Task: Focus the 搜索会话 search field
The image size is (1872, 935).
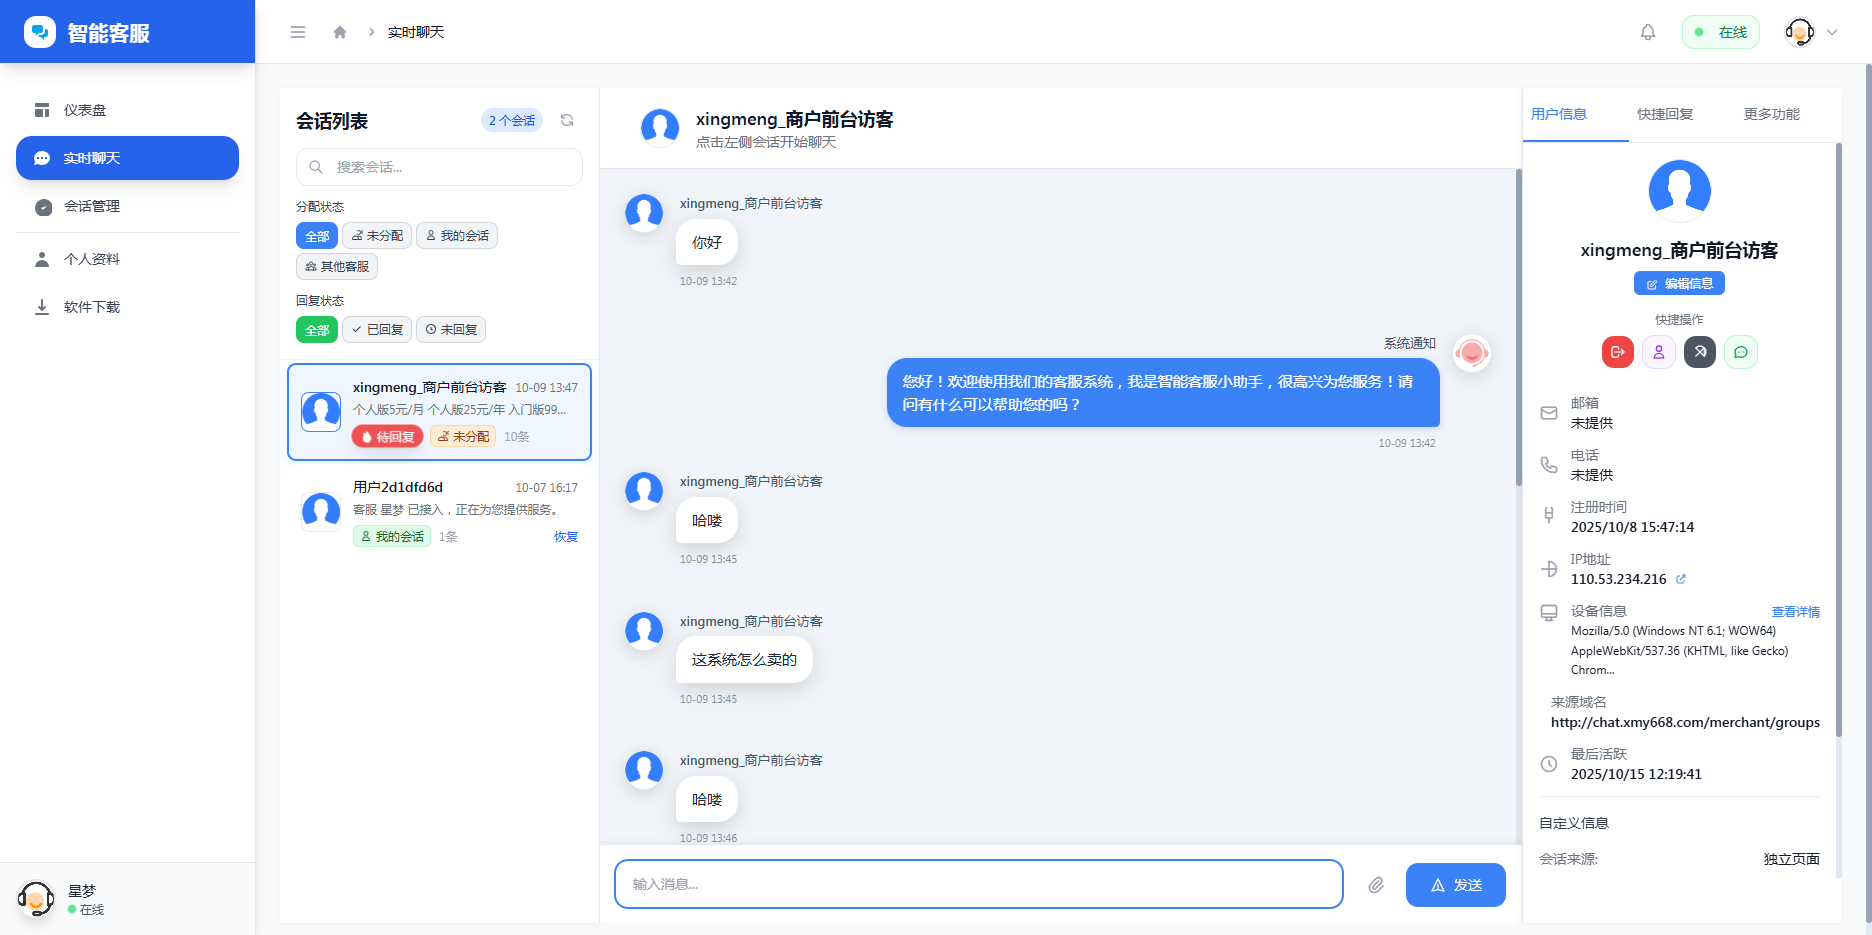Action: click(x=439, y=167)
